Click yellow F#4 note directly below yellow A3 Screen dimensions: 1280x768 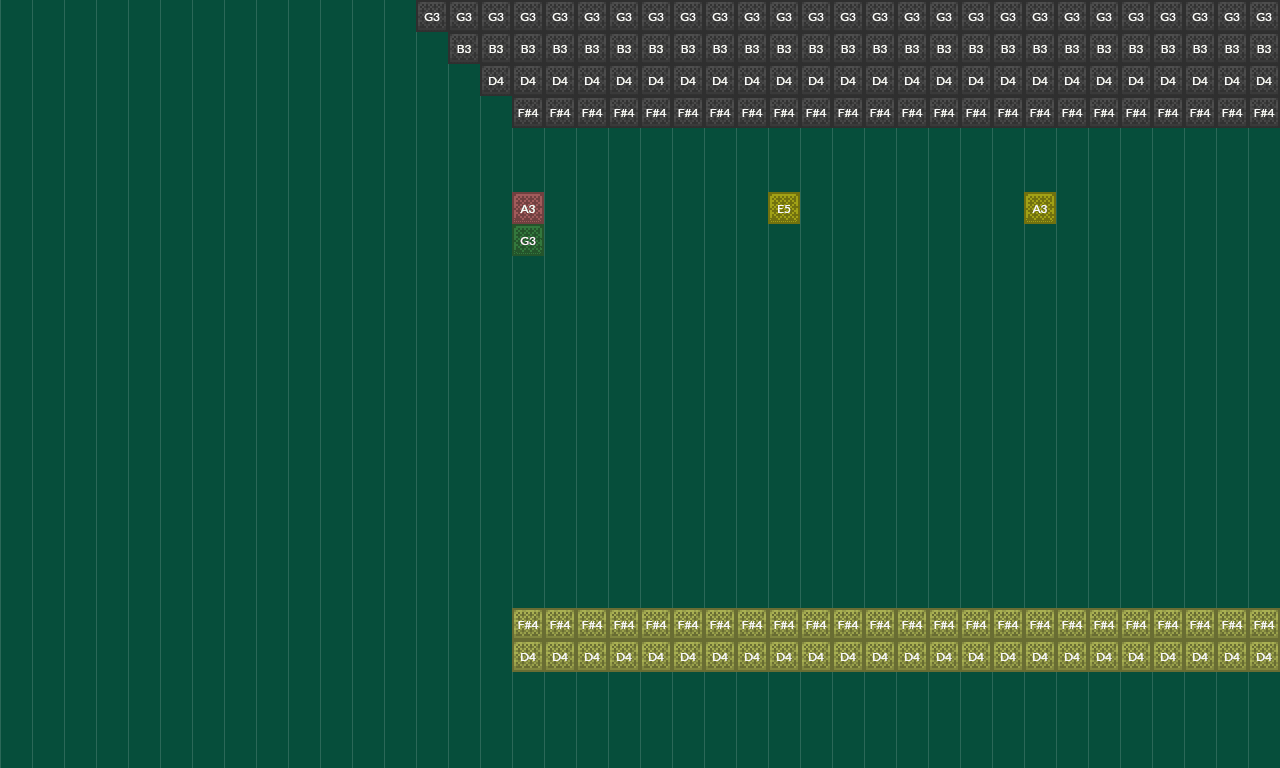tap(1040, 624)
